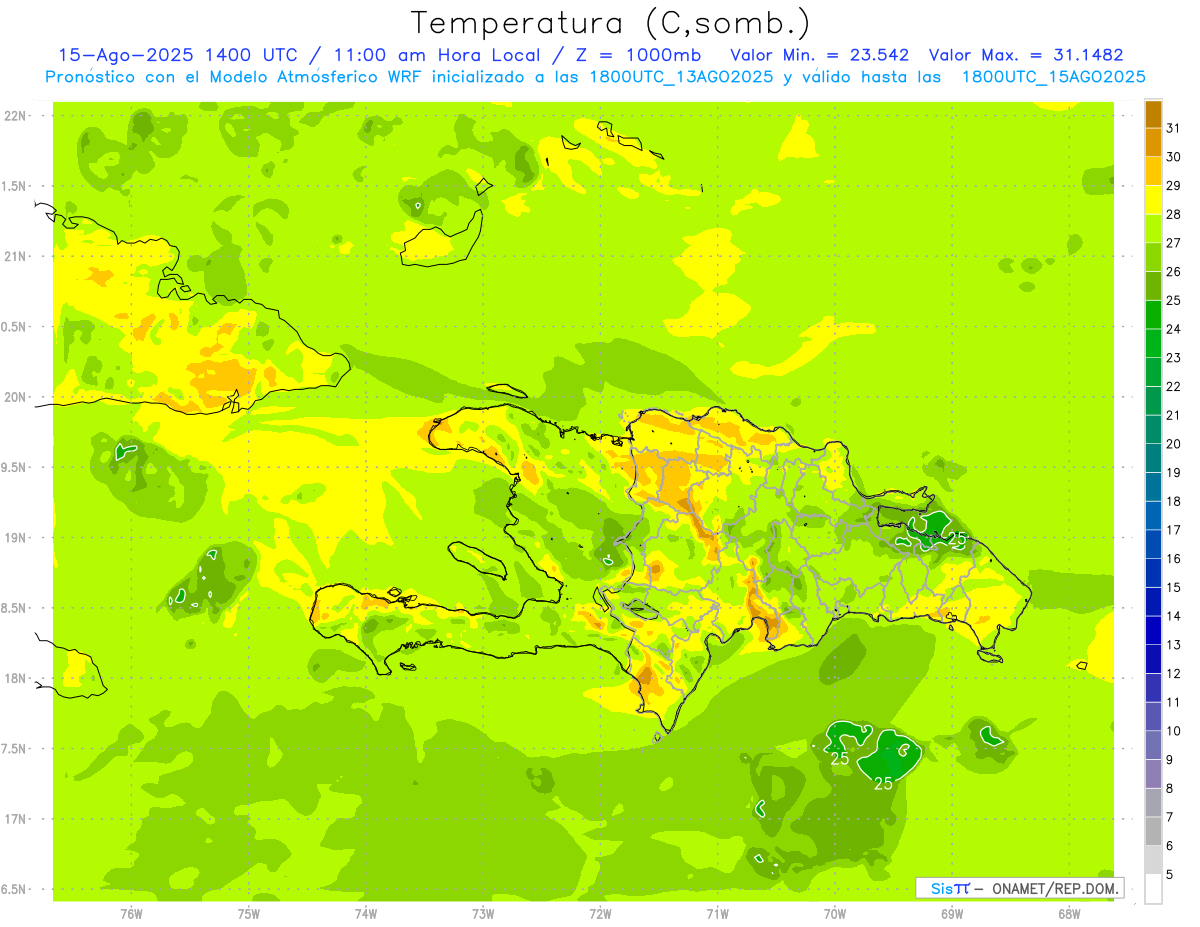Click the colorbar segment between 29 and 30

pyautogui.click(x=1153, y=171)
